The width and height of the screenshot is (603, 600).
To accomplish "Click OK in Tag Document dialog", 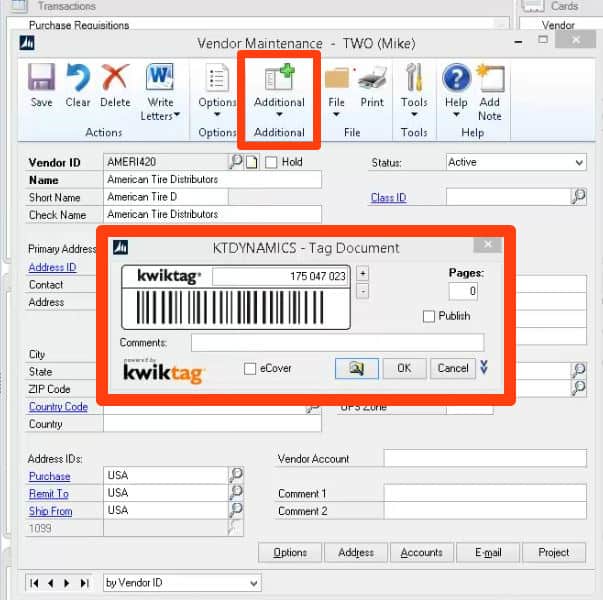I will pyautogui.click(x=405, y=368).
